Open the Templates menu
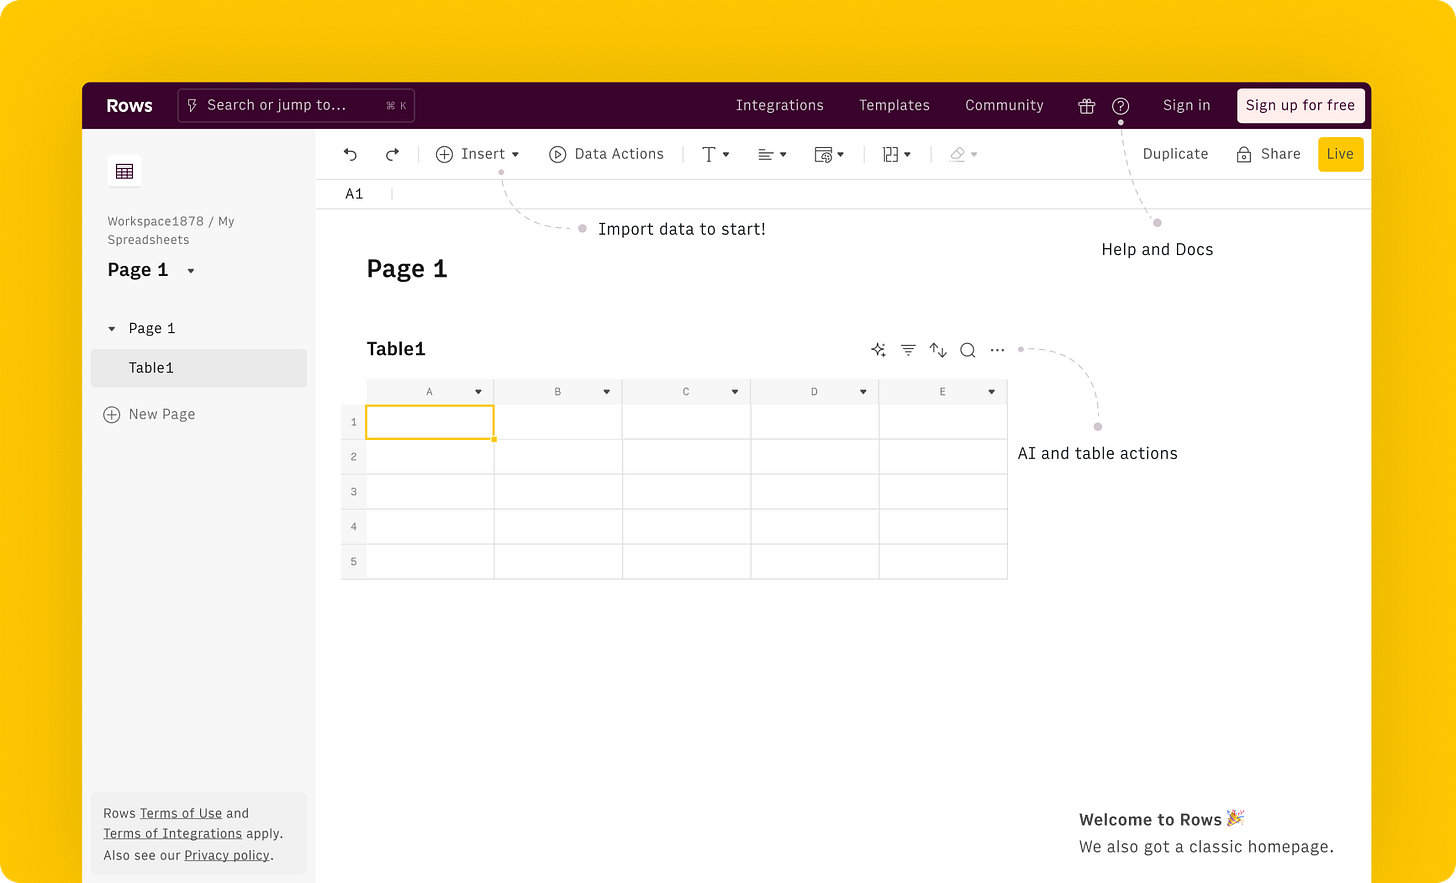The width and height of the screenshot is (1456, 883). point(894,105)
